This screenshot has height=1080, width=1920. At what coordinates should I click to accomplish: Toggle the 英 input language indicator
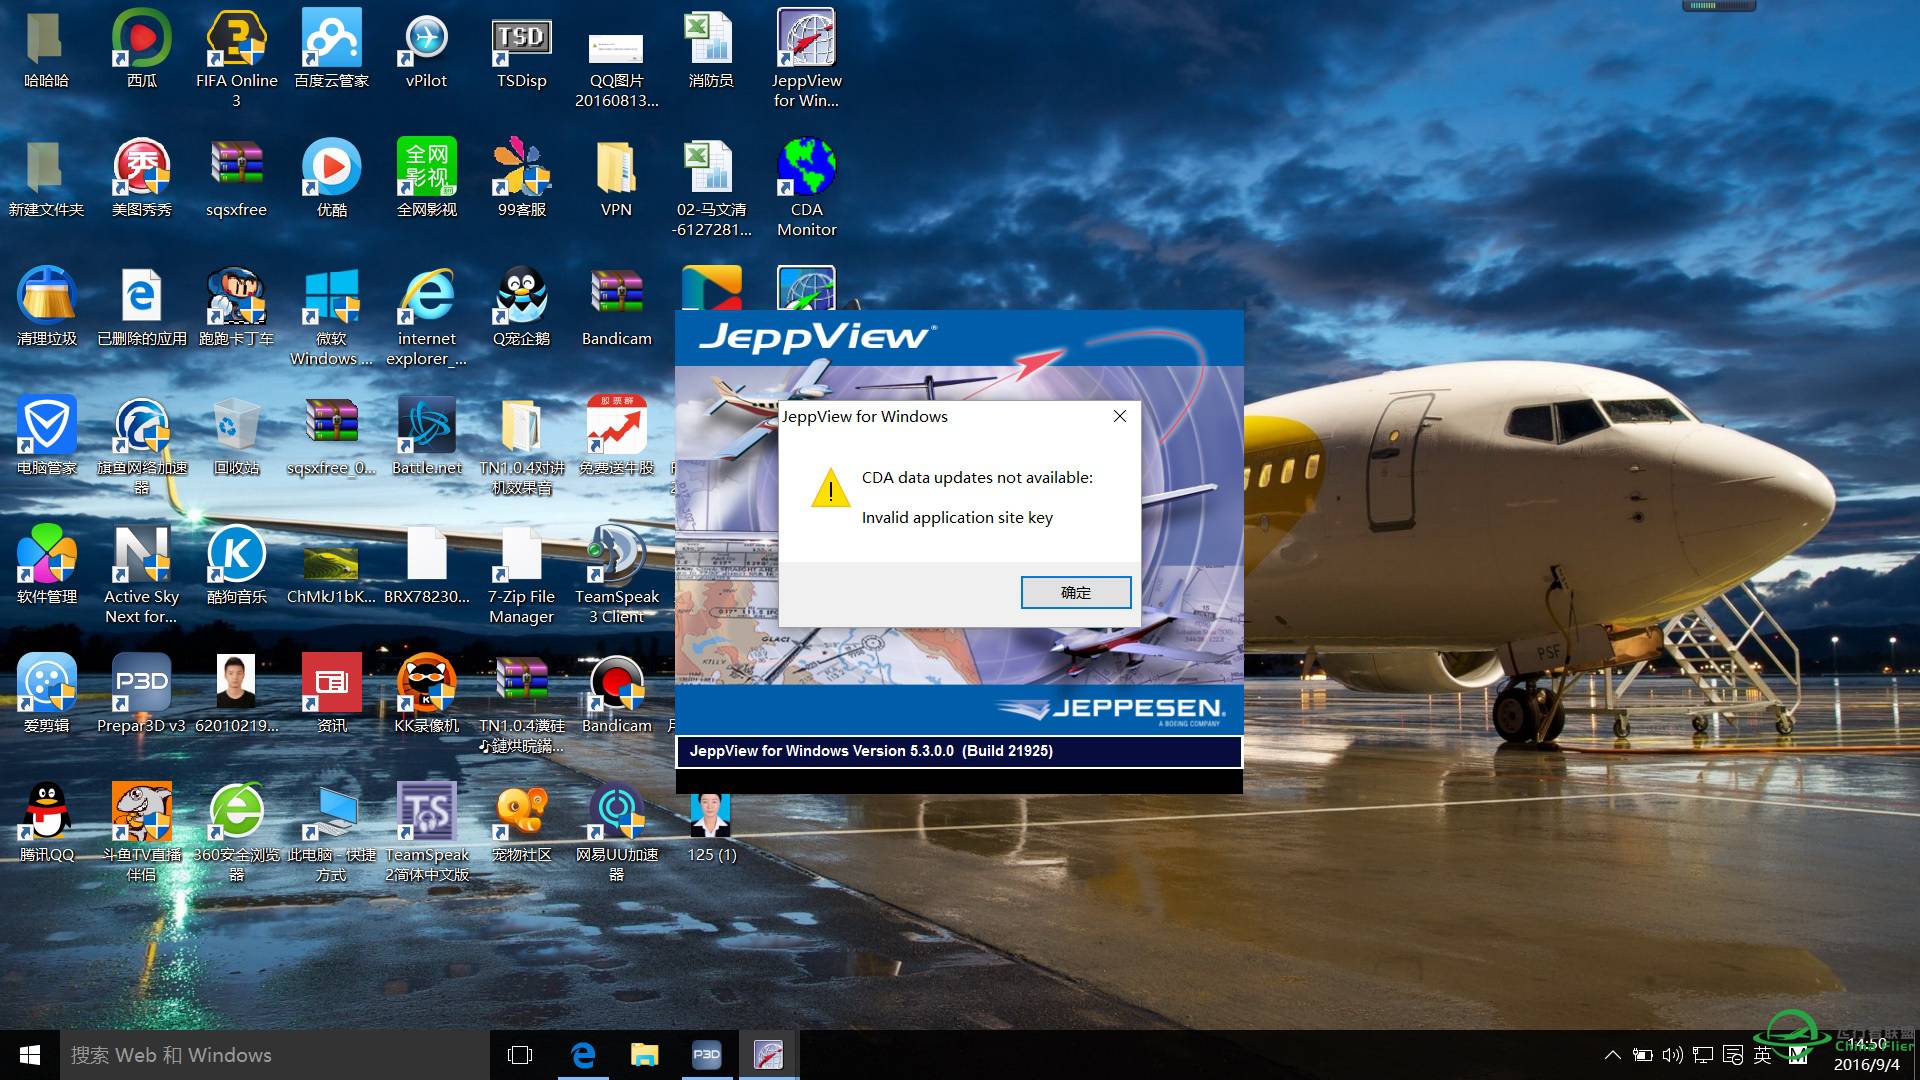[1762, 1055]
